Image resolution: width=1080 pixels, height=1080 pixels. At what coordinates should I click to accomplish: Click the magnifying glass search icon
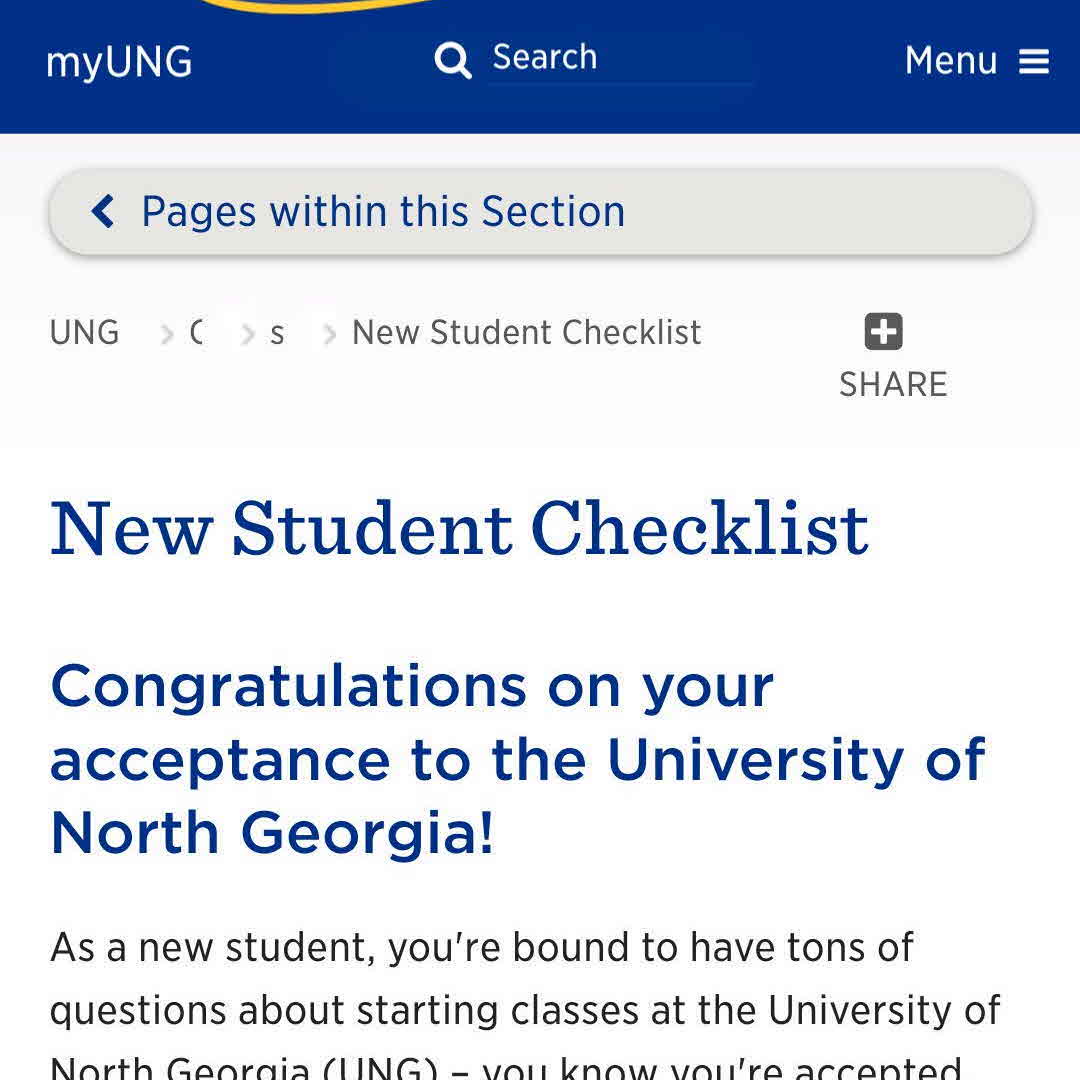(452, 60)
